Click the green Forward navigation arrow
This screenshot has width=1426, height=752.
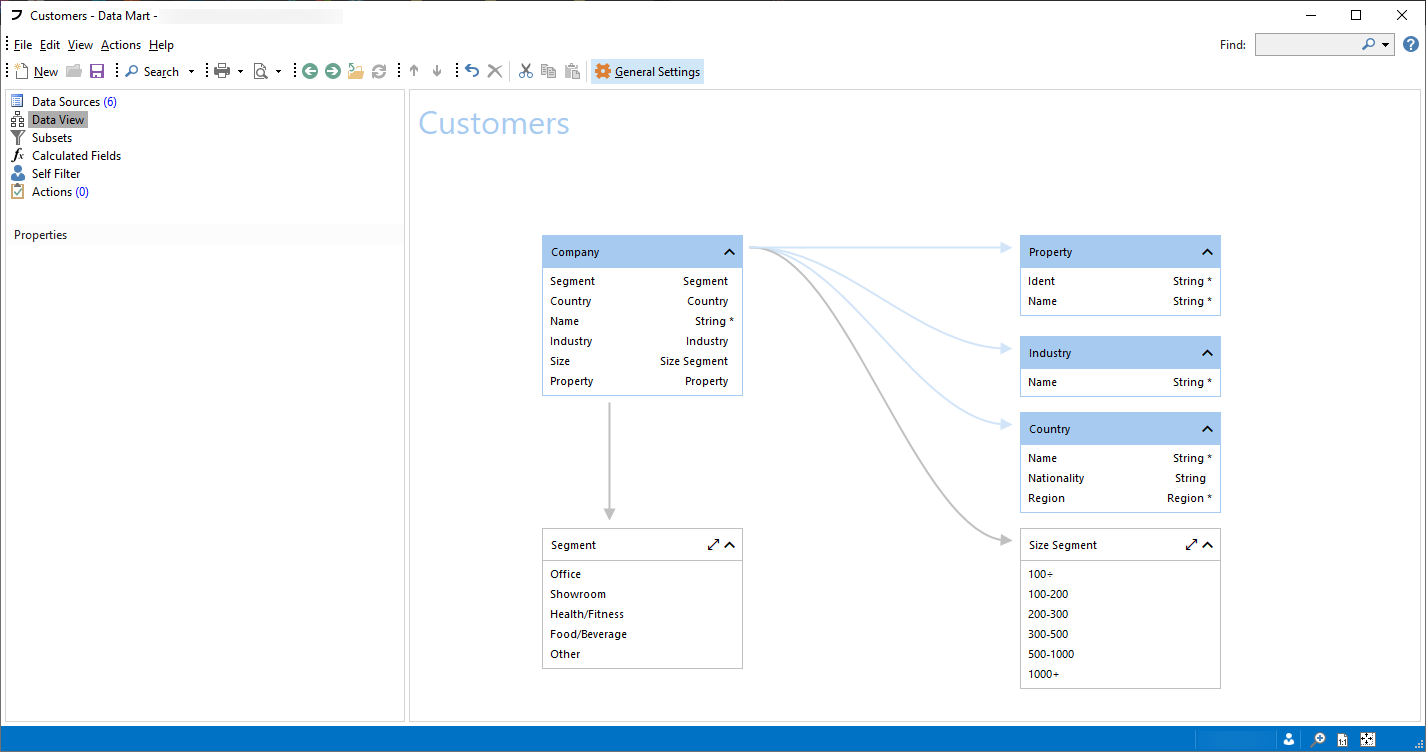[x=333, y=71]
